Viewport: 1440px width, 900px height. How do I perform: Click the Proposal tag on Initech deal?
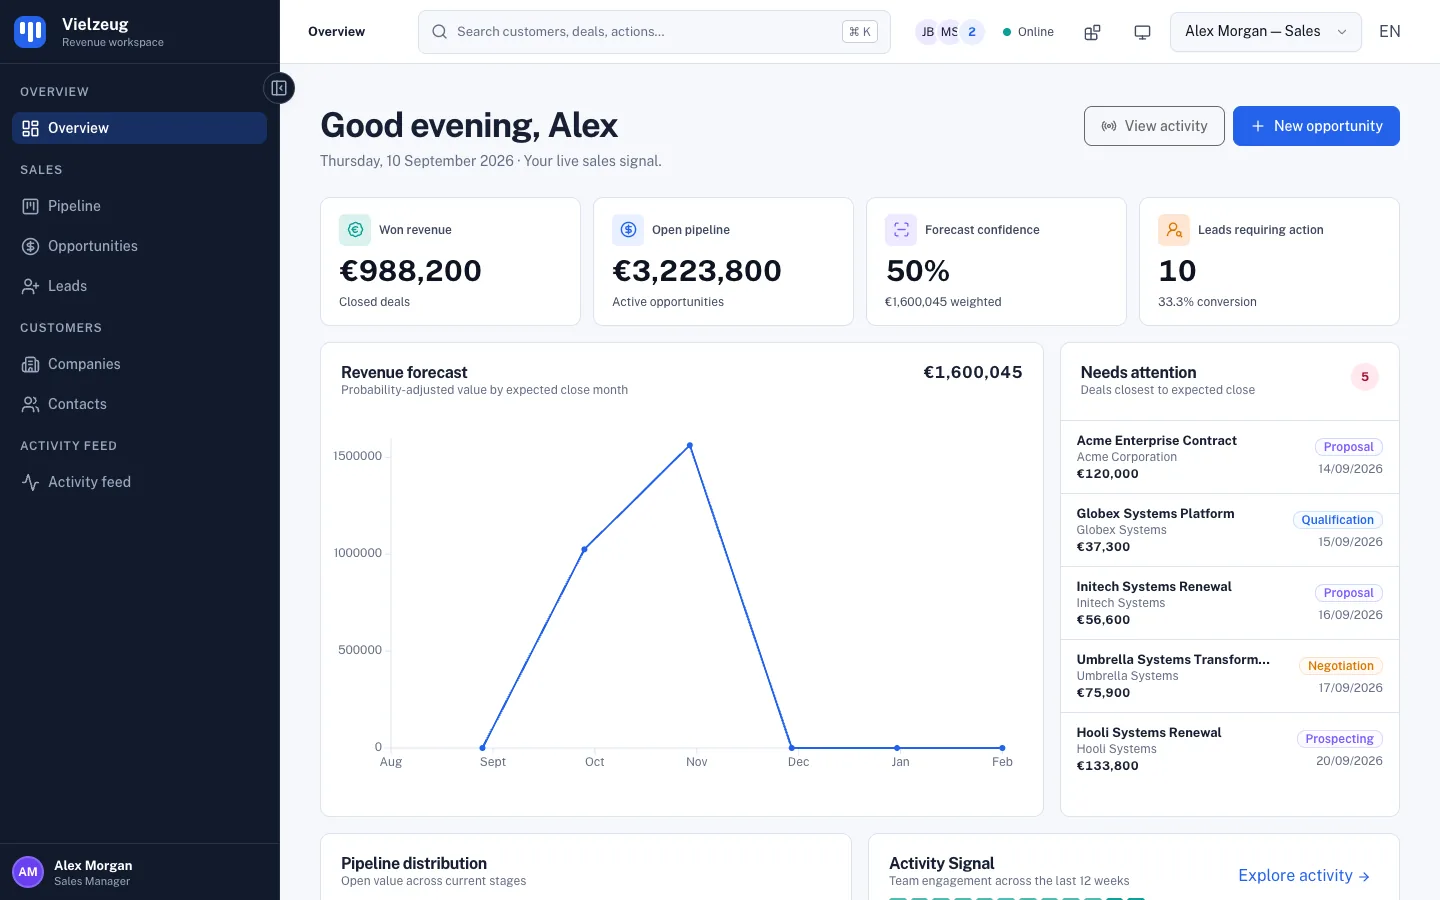[x=1348, y=593]
